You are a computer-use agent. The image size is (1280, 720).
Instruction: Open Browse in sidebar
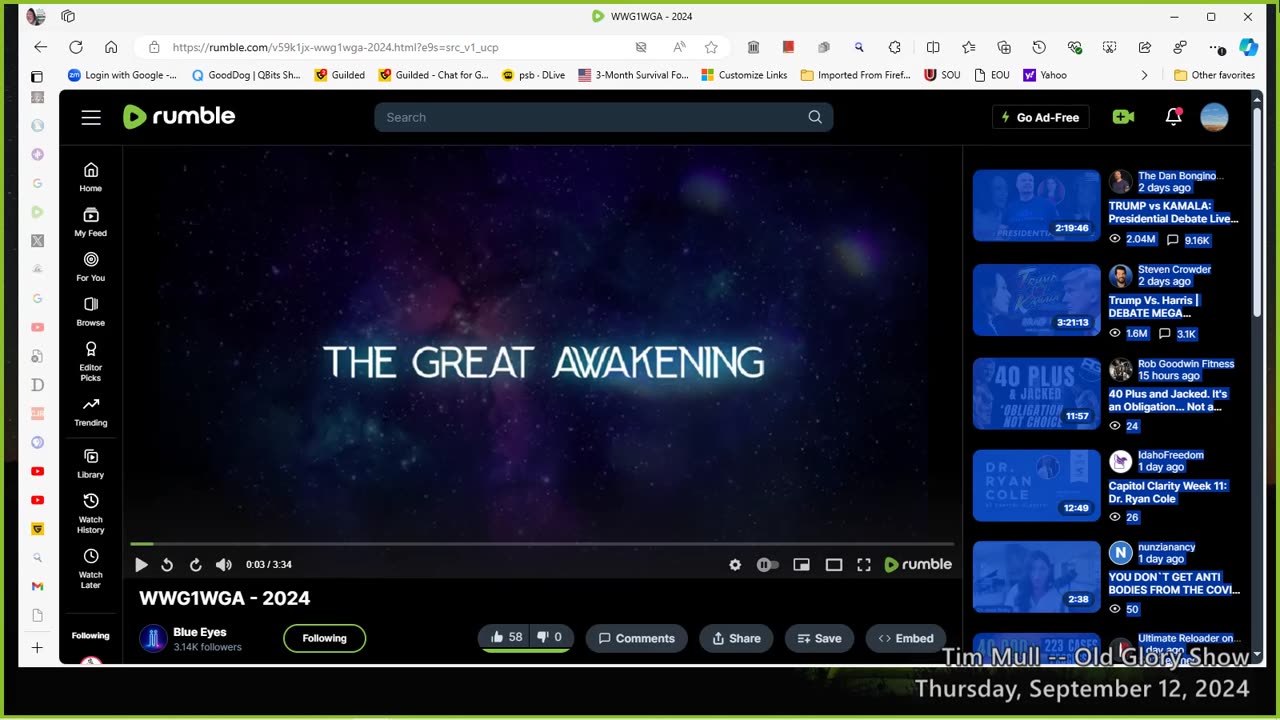pyautogui.click(x=91, y=312)
